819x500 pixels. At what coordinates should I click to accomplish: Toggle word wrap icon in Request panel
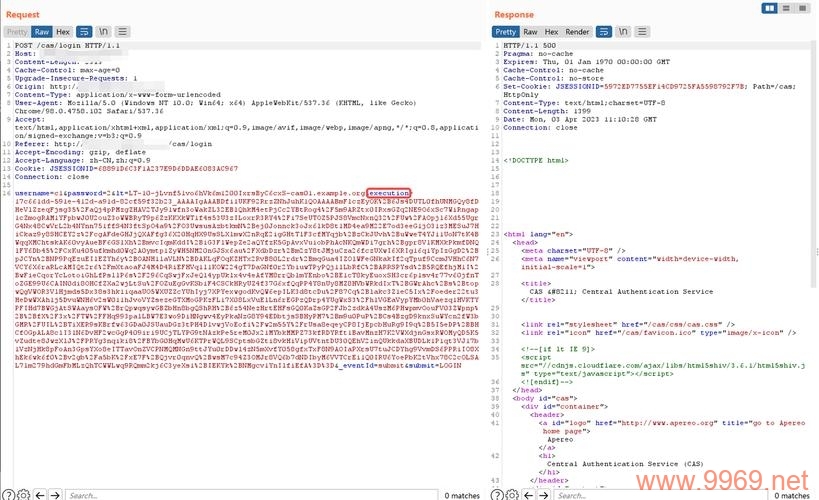tap(84, 32)
